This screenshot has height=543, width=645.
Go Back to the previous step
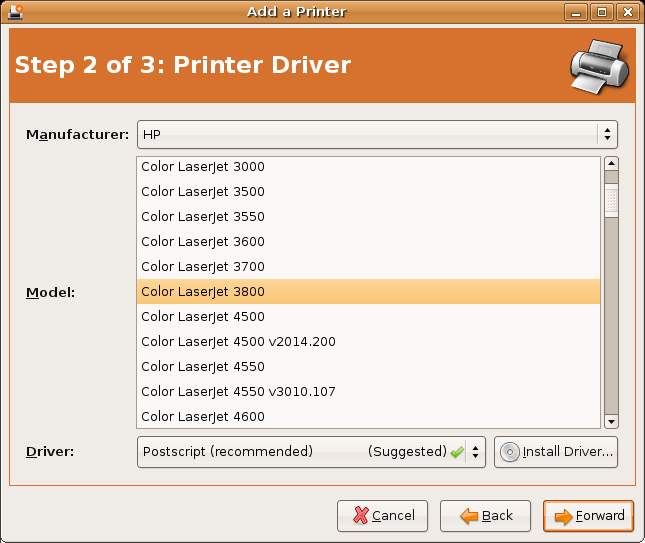pos(485,516)
